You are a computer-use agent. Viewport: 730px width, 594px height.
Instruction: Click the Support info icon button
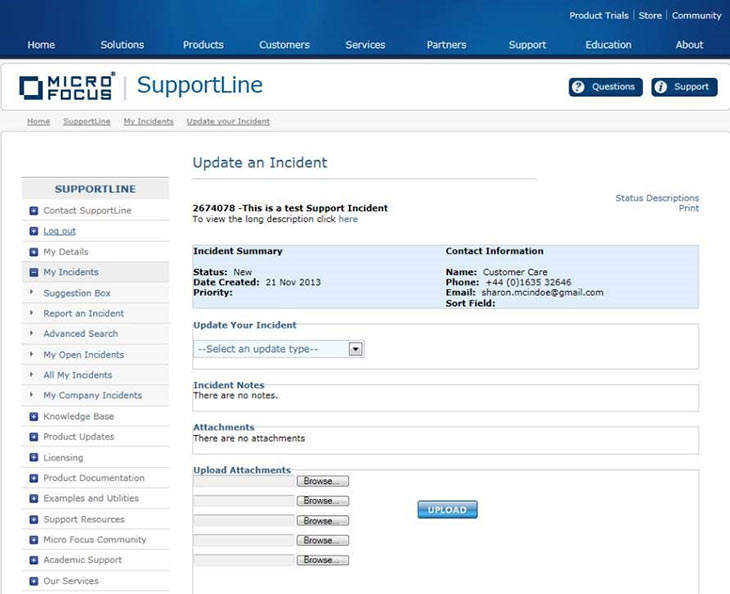tap(684, 87)
